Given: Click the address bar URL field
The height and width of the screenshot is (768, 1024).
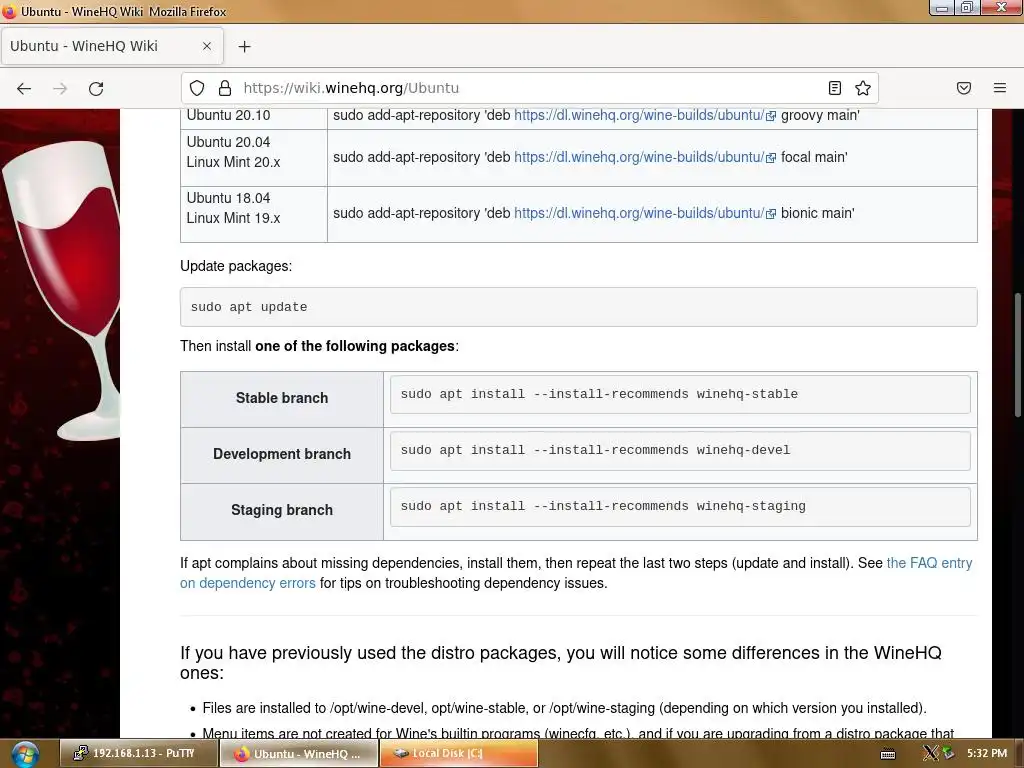Looking at the screenshot, I should point(529,88).
